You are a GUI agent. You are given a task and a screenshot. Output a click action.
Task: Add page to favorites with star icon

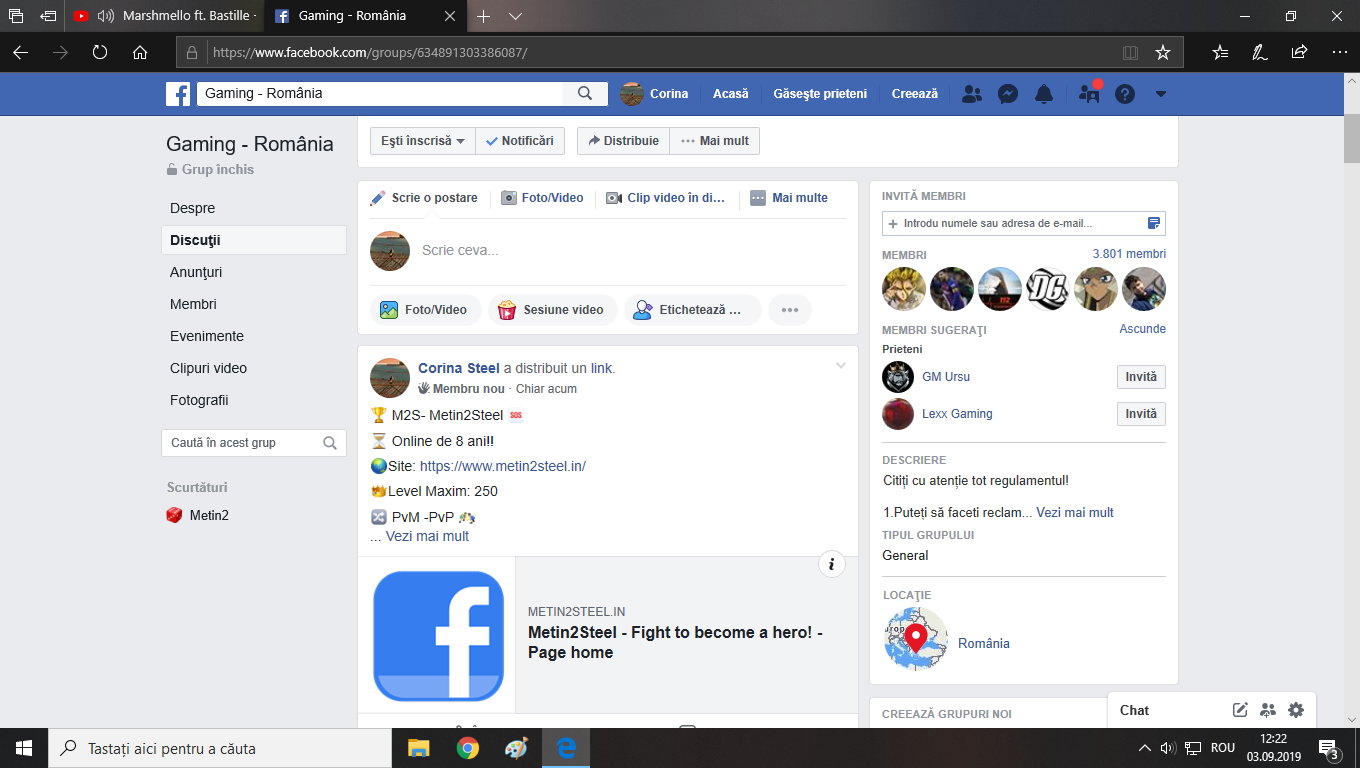pyautogui.click(x=1163, y=52)
